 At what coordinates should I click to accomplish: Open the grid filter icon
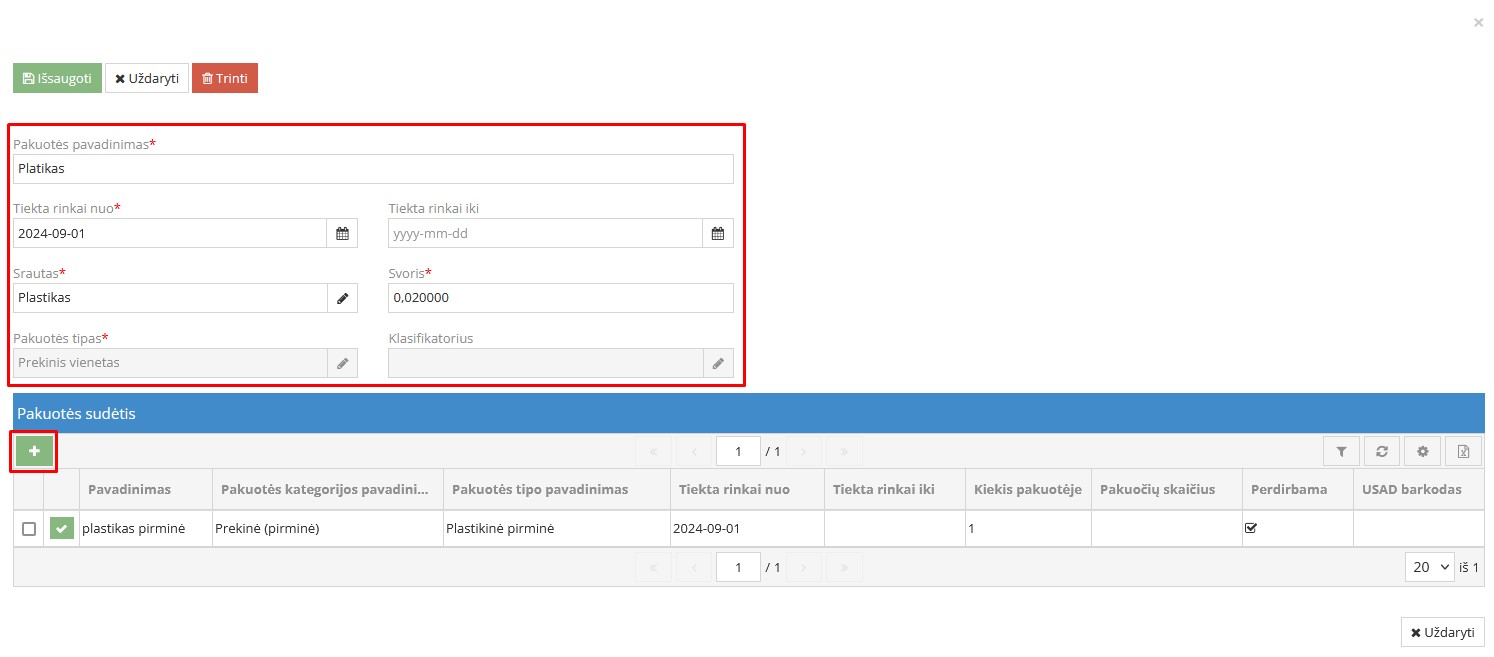(1341, 452)
